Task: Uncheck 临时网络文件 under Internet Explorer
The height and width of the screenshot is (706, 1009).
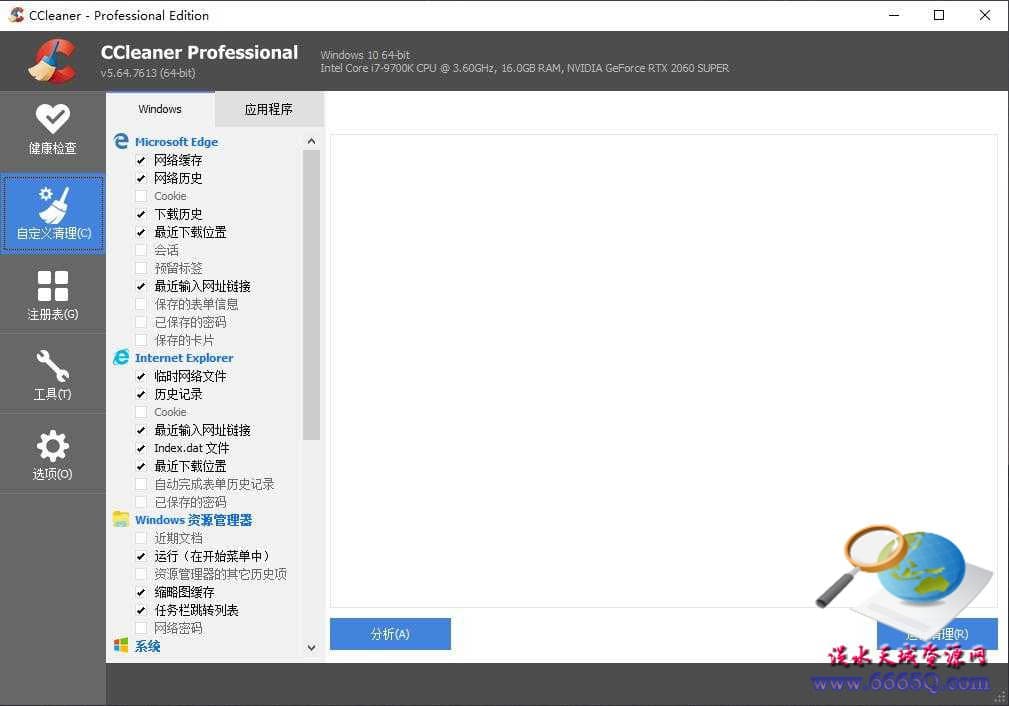Action: click(141, 376)
